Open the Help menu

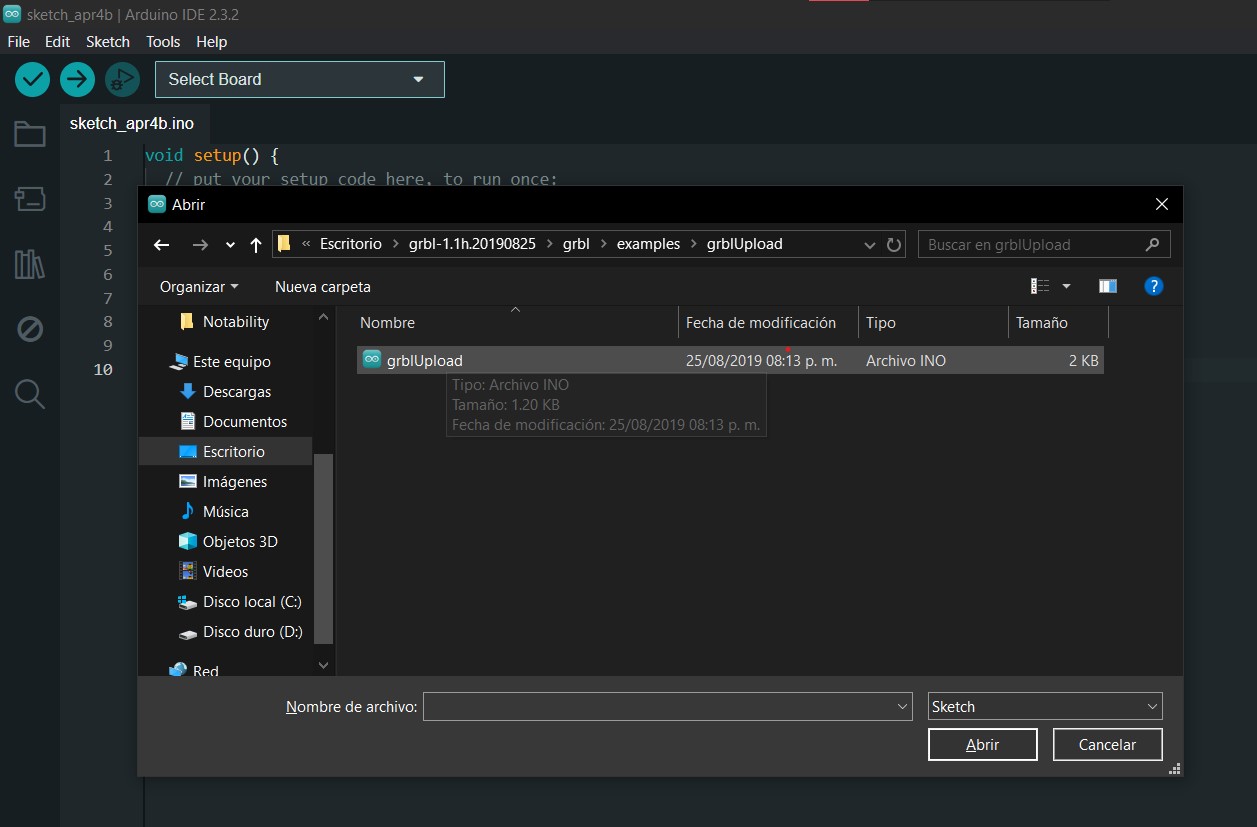point(212,42)
